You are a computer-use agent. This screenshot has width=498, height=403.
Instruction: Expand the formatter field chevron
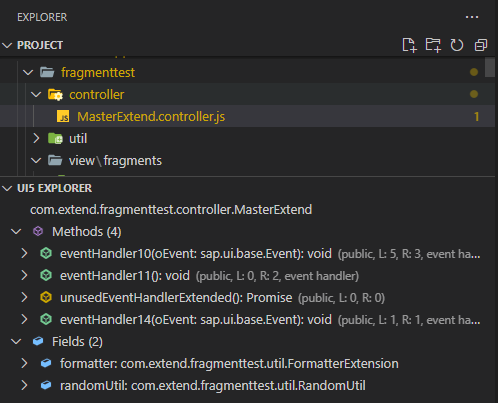(x=24, y=363)
